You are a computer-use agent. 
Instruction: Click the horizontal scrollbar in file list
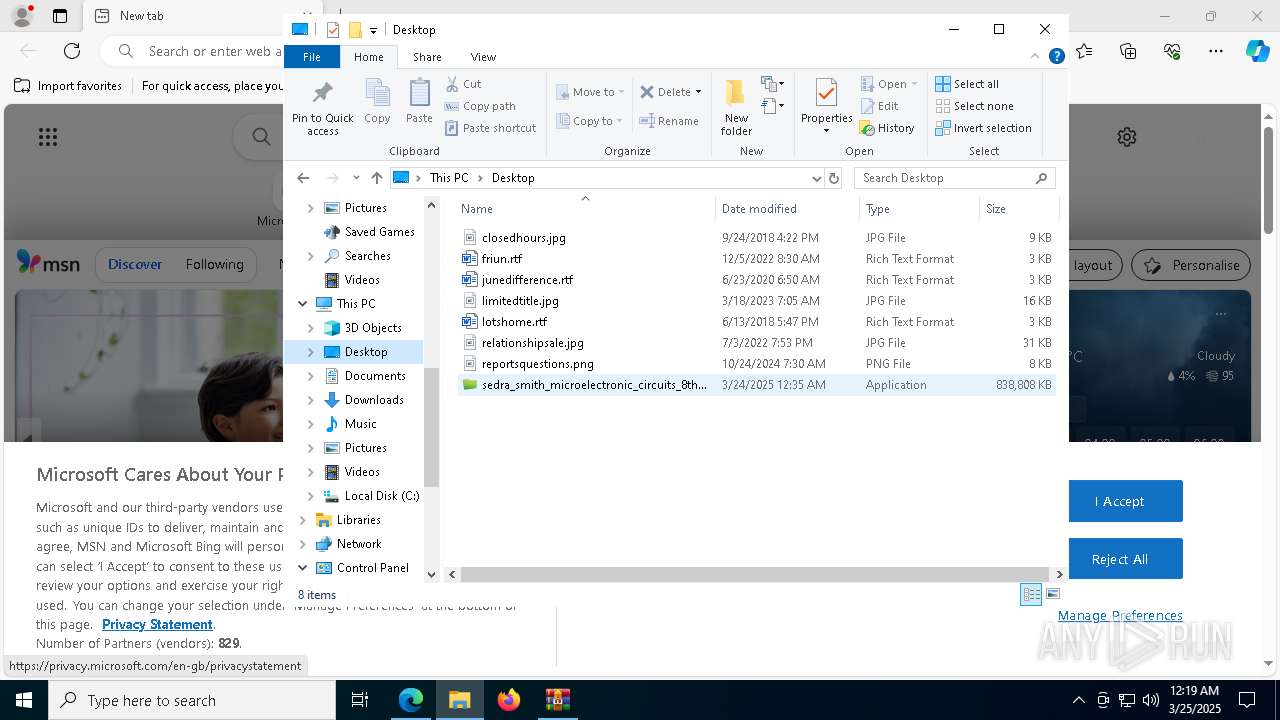point(756,574)
